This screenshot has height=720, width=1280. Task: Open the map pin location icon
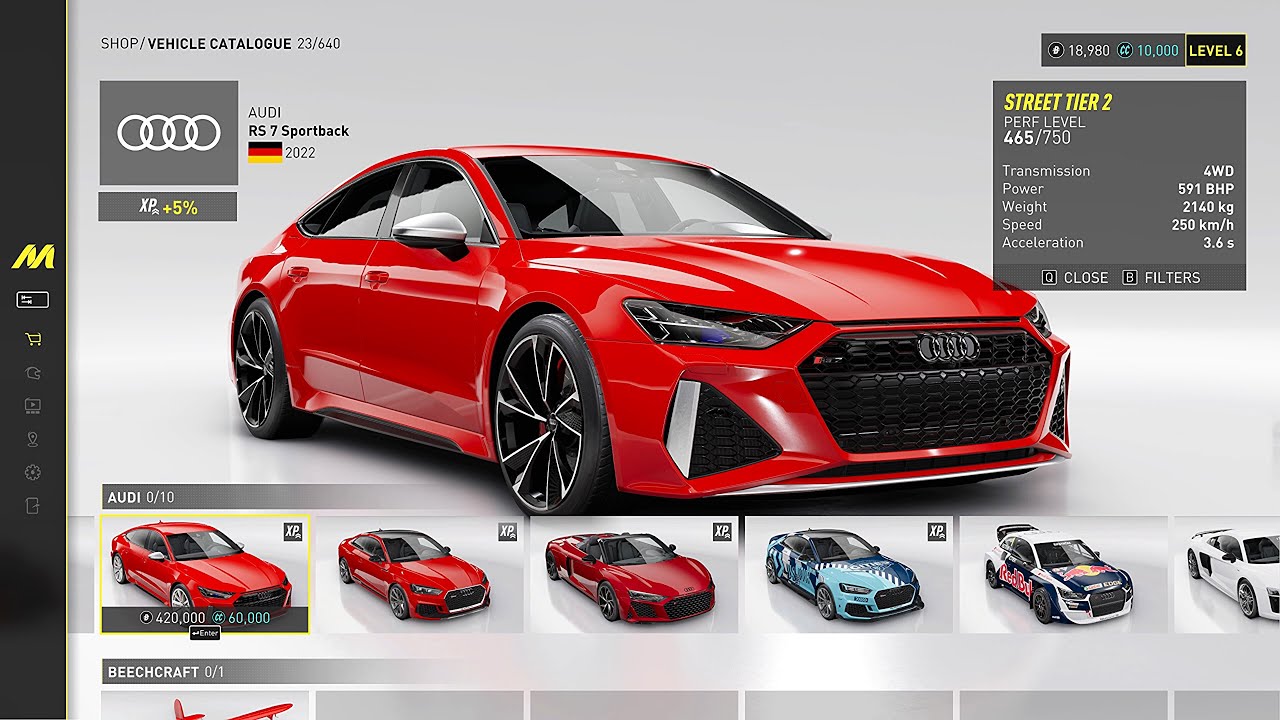click(x=33, y=439)
